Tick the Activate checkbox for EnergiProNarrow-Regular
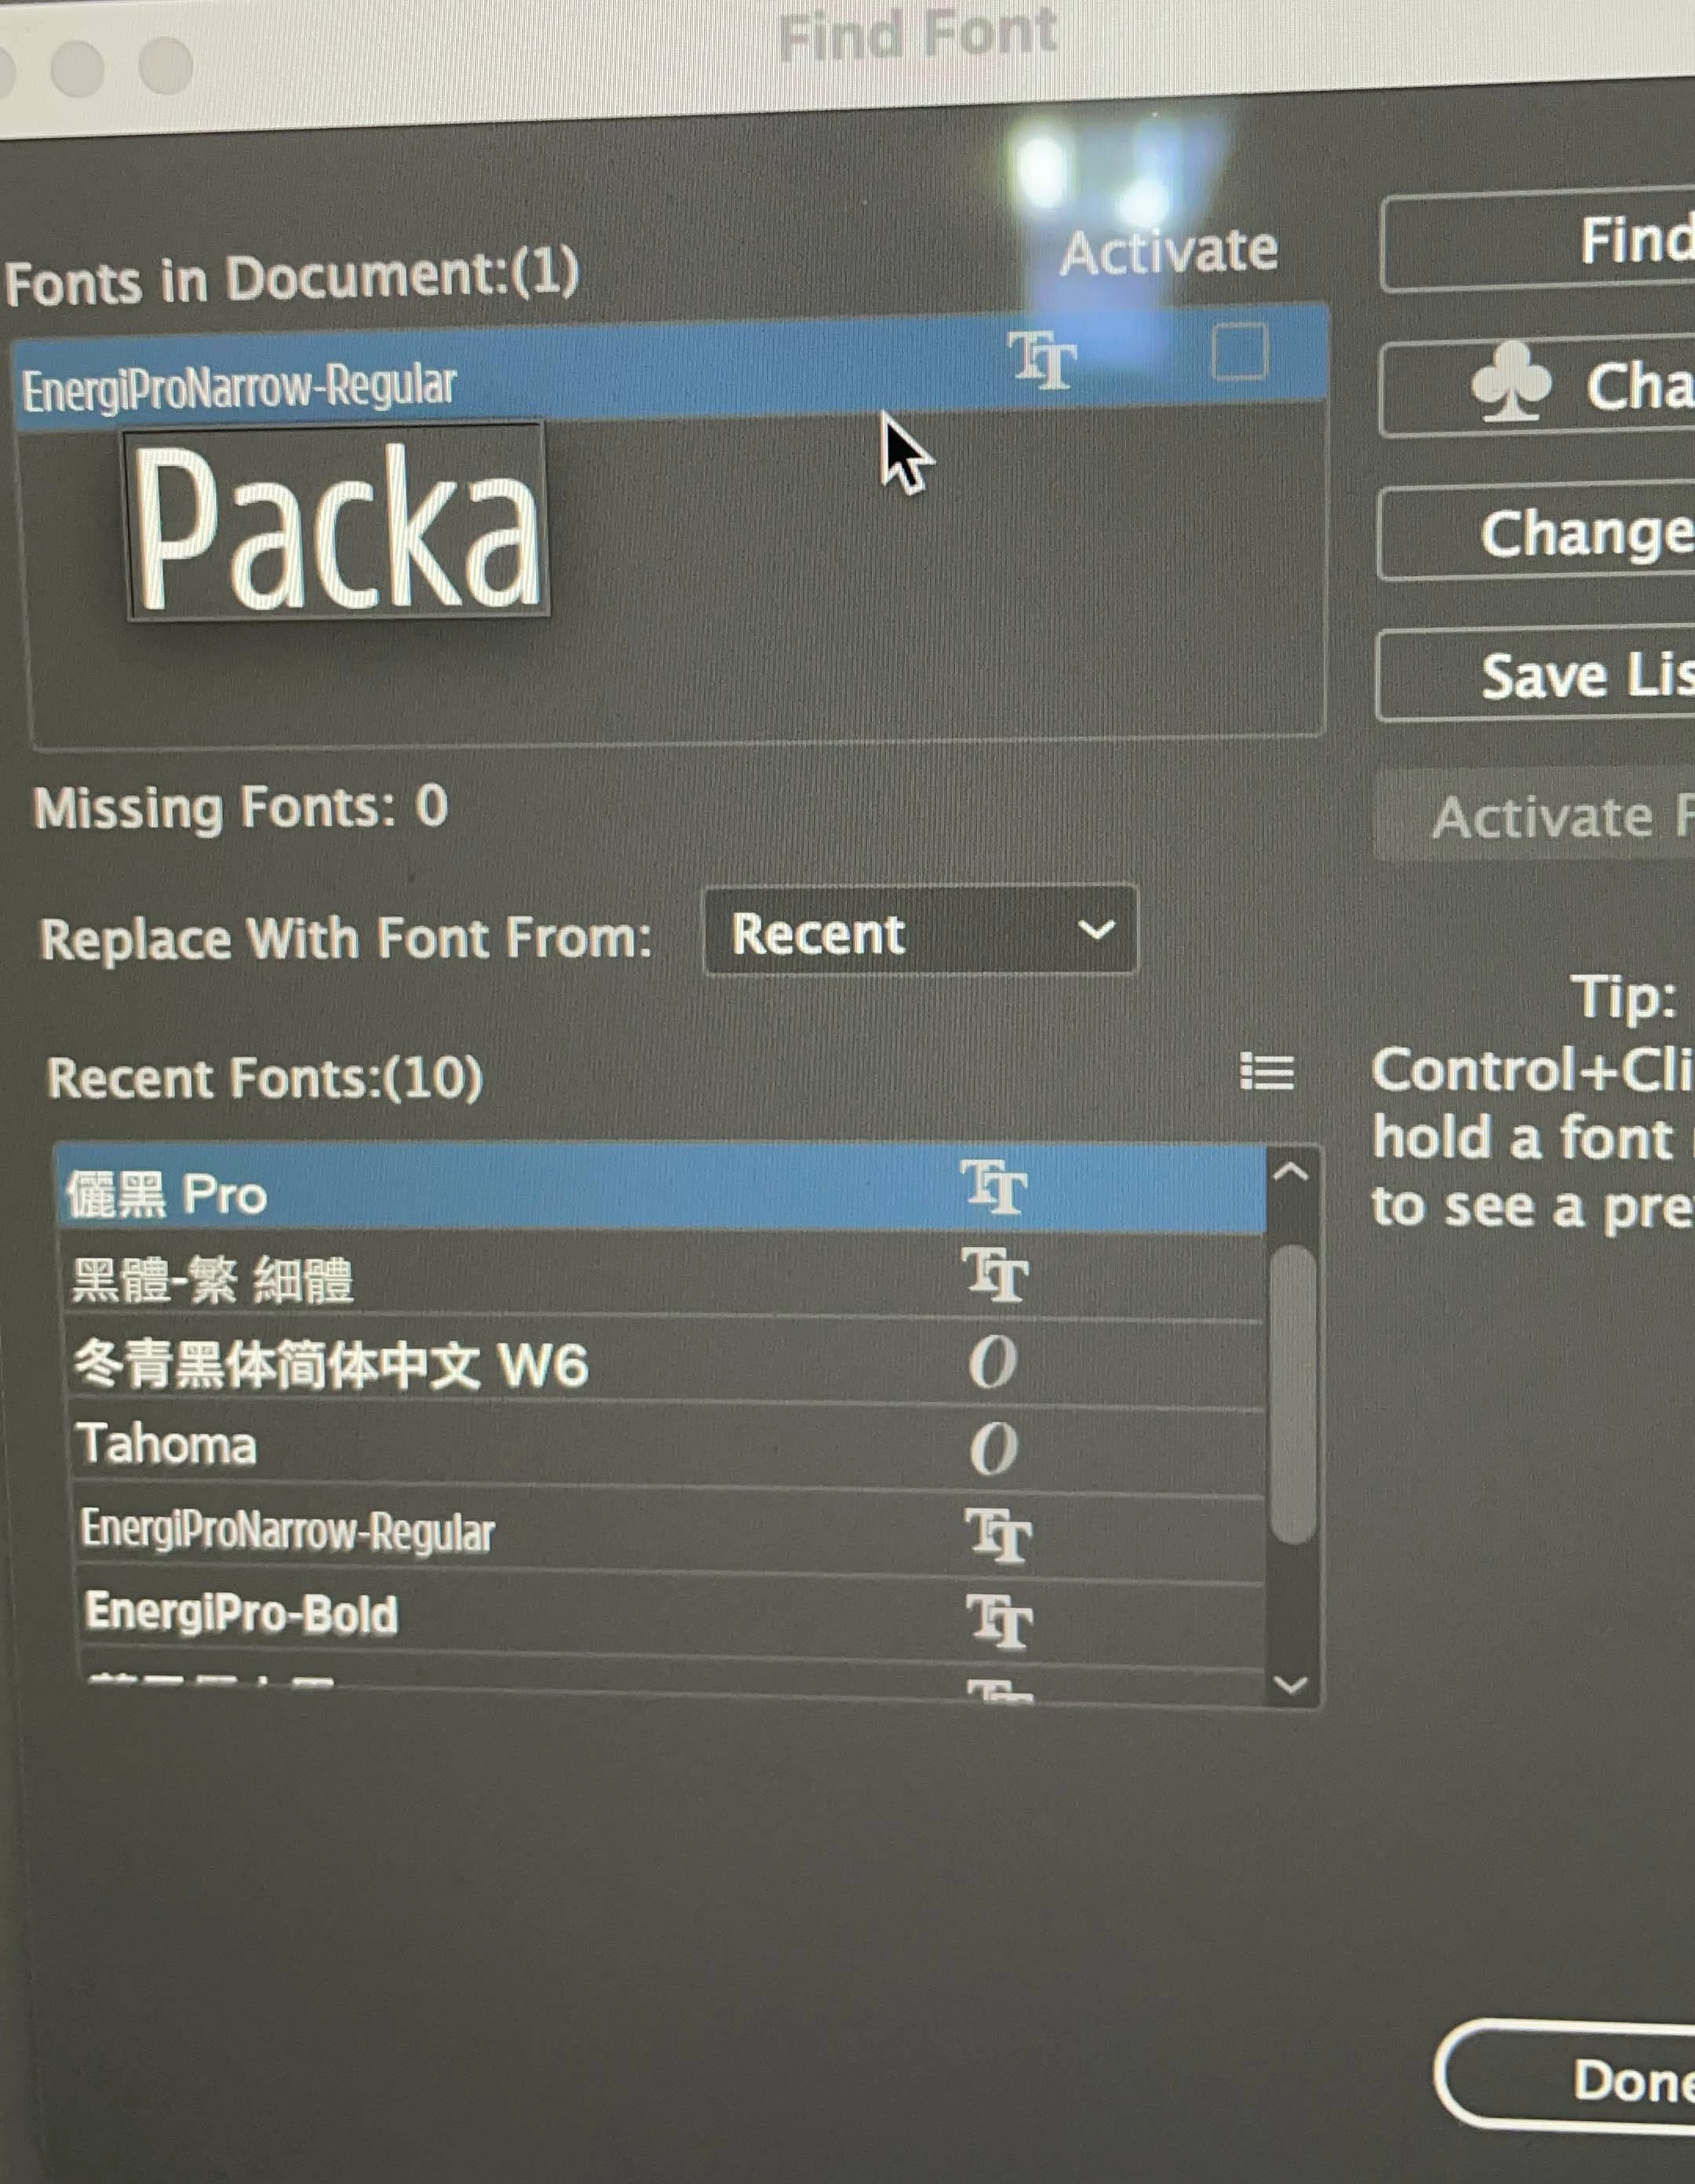 (1239, 351)
